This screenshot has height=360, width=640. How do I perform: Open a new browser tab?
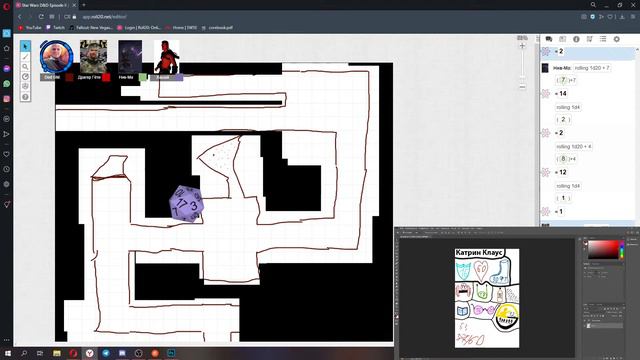pos(84,5)
